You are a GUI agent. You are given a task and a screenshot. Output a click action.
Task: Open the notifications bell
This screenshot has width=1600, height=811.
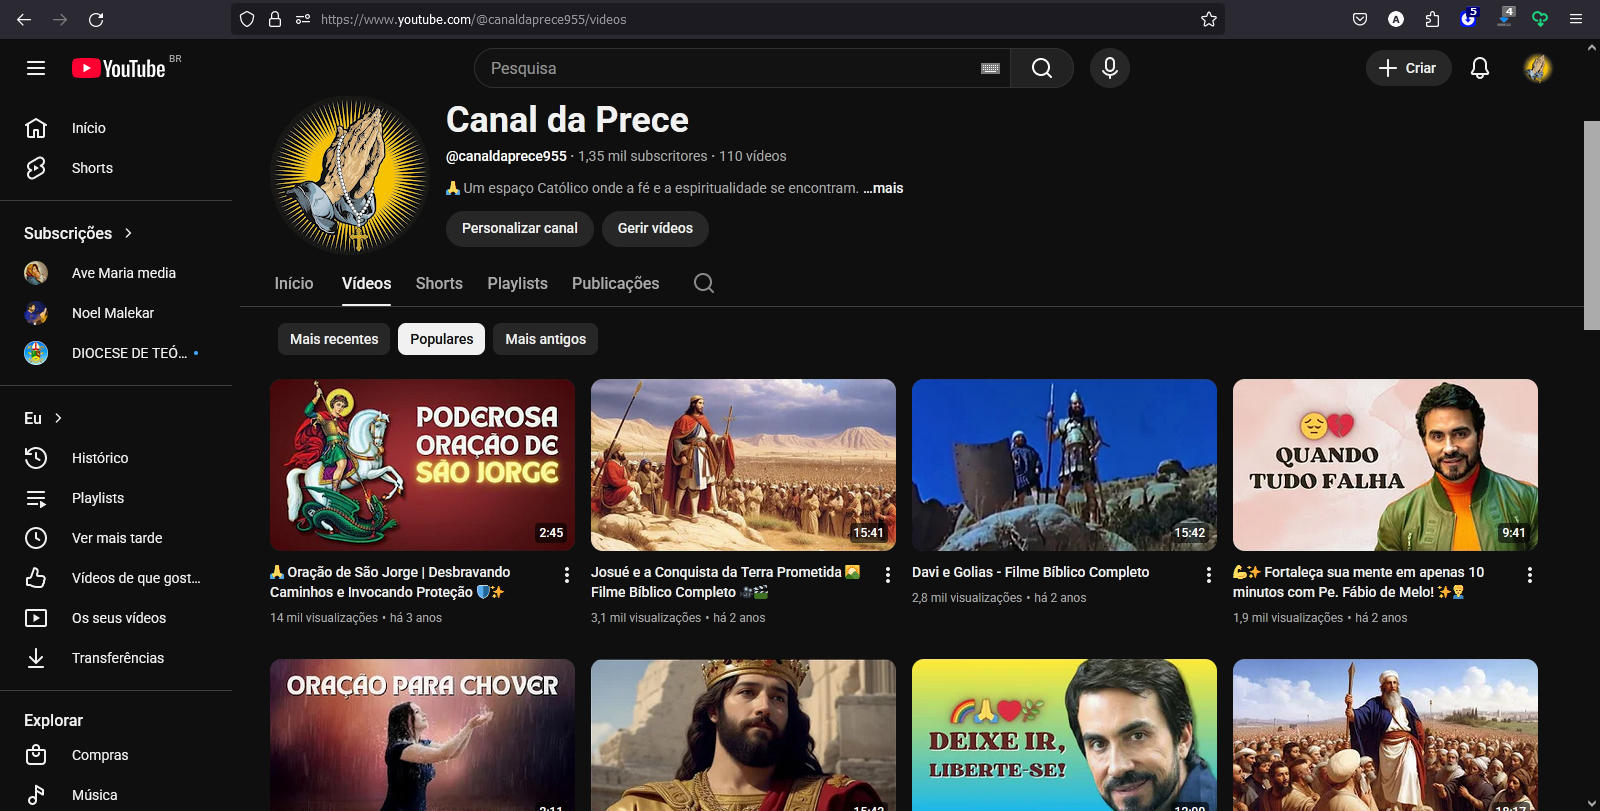[1479, 68]
